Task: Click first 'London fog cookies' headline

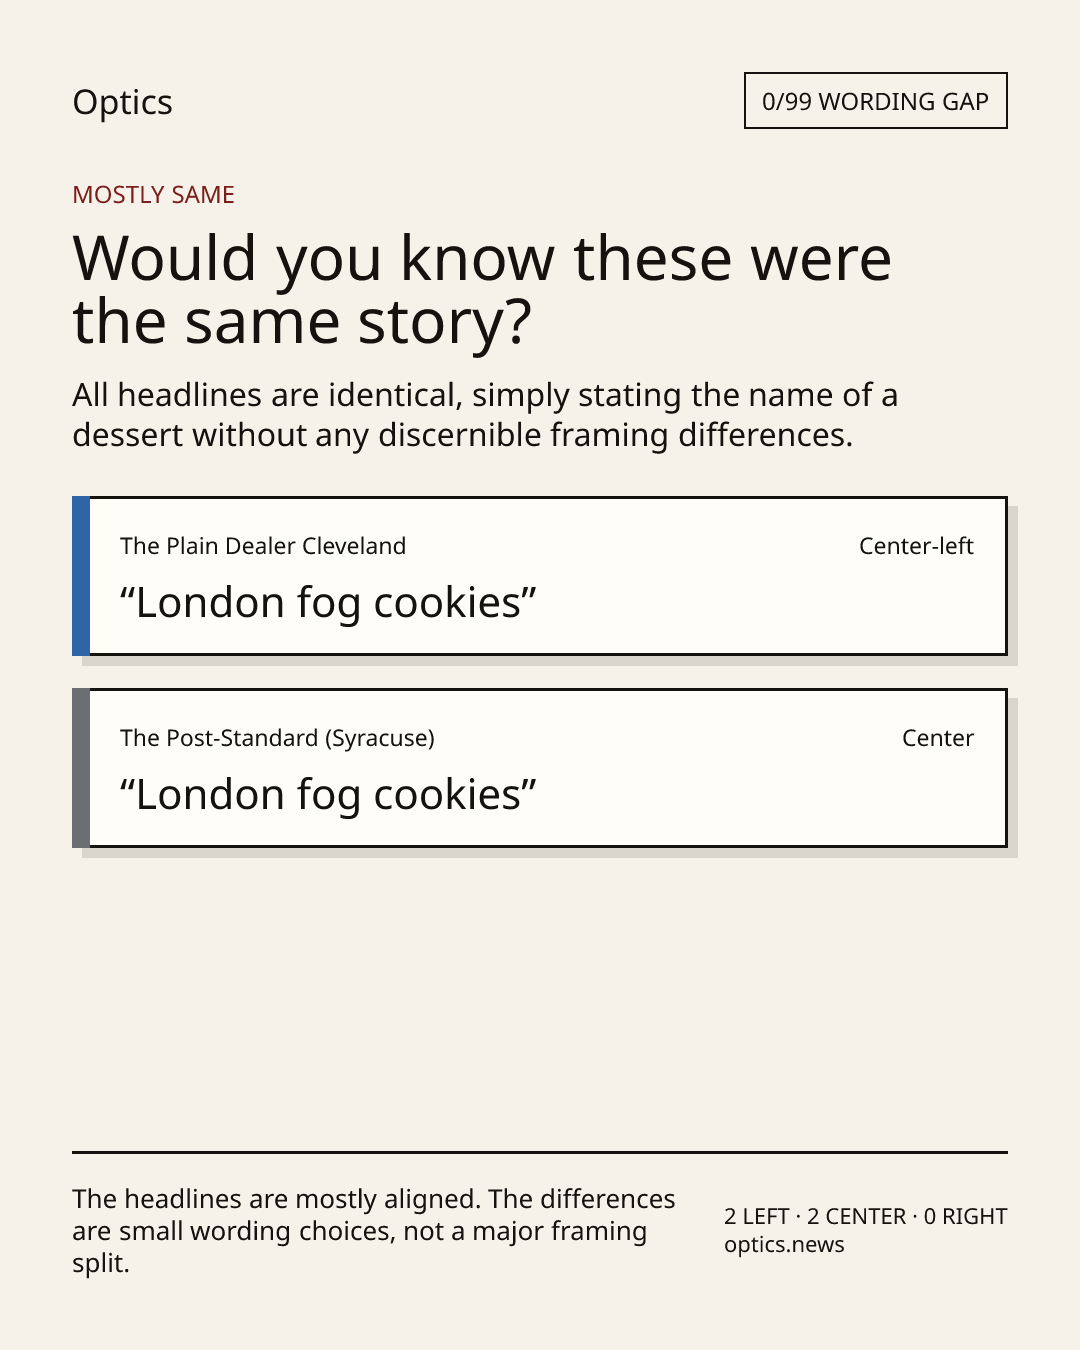Action: (328, 603)
